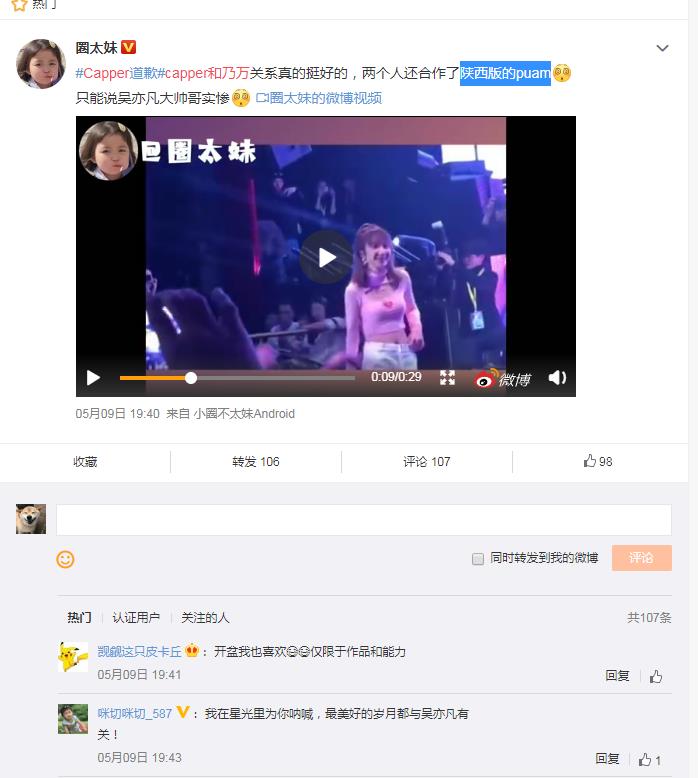Viewport: 698px width, 778px height.
Task: Click the small play icon in video controls
Action: tap(93, 378)
